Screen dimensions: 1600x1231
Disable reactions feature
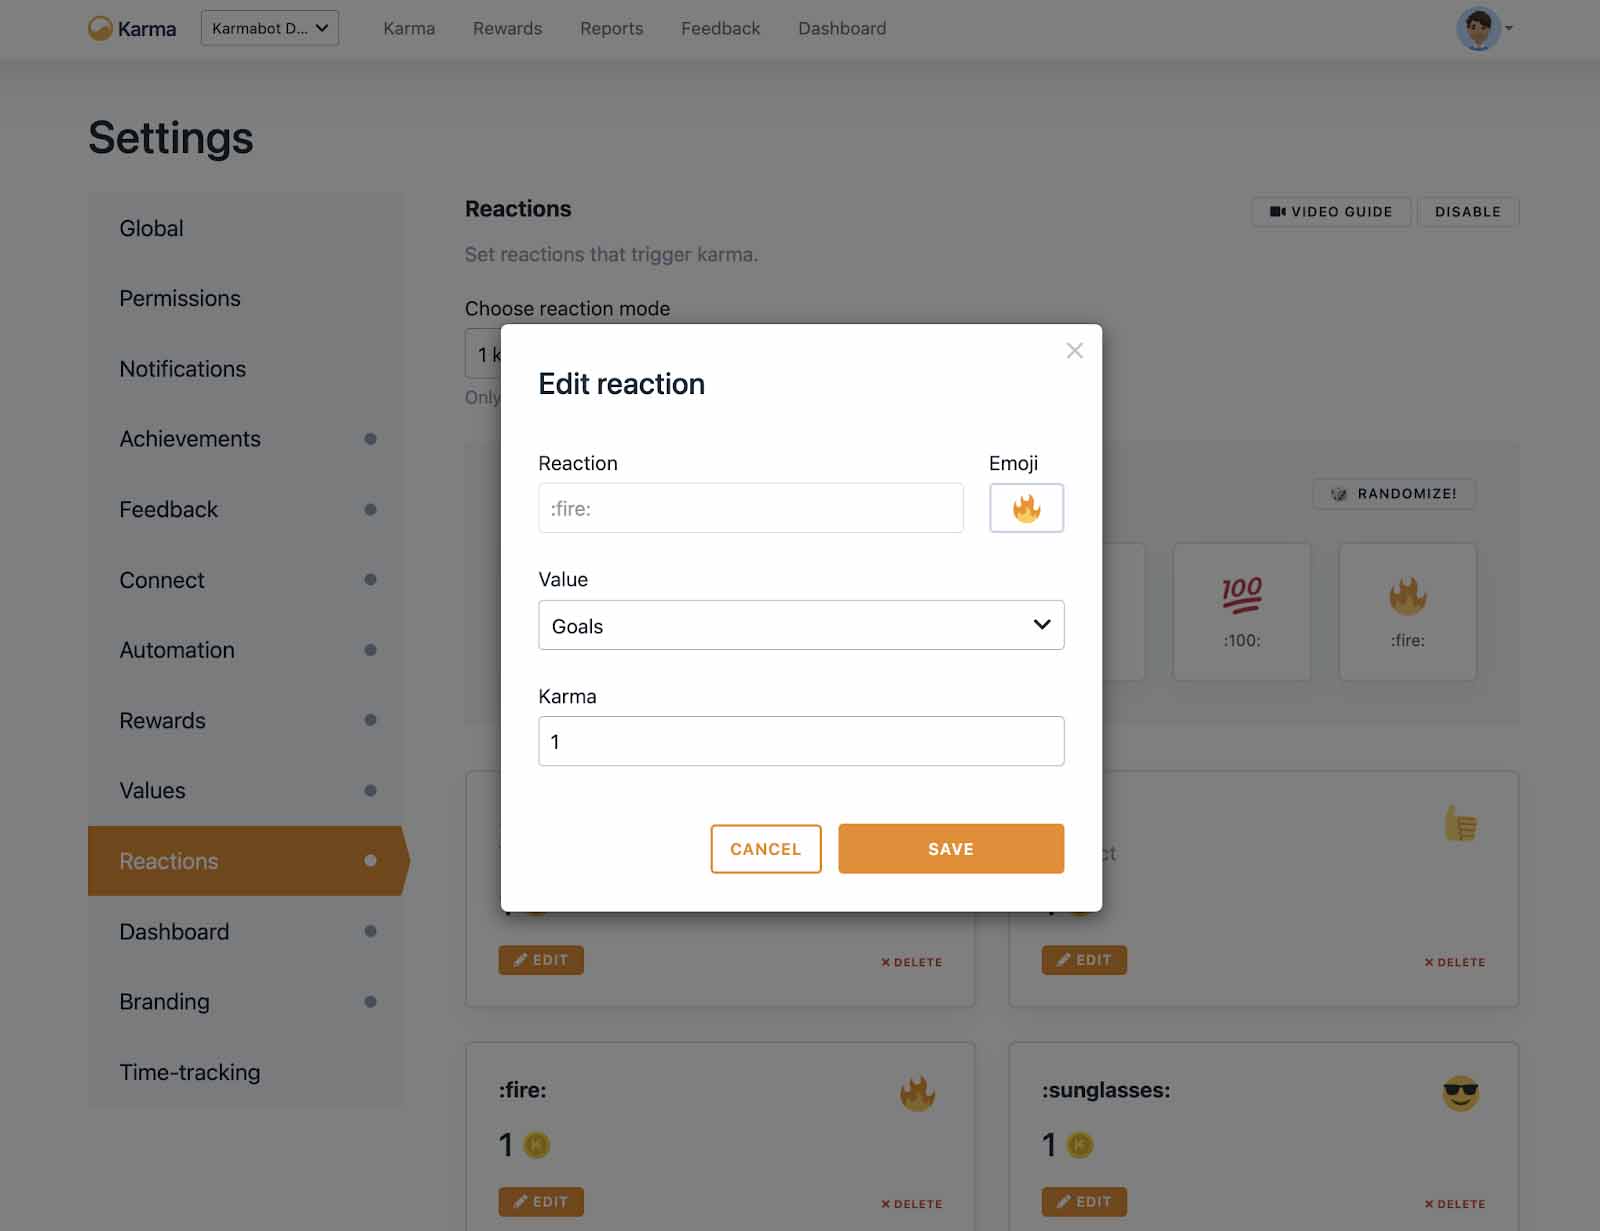pyautogui.click(x=1467, y=212)
